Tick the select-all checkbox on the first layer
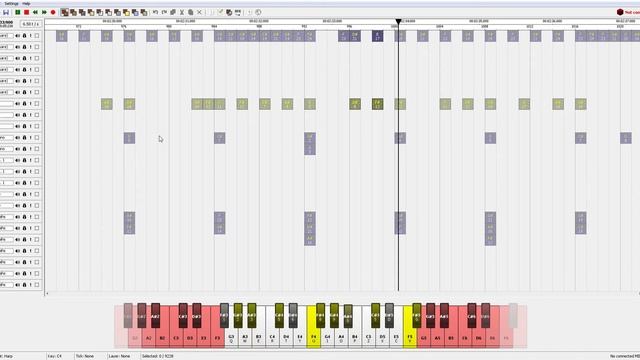This screenshot has height=360, width=640. point(37,36)
